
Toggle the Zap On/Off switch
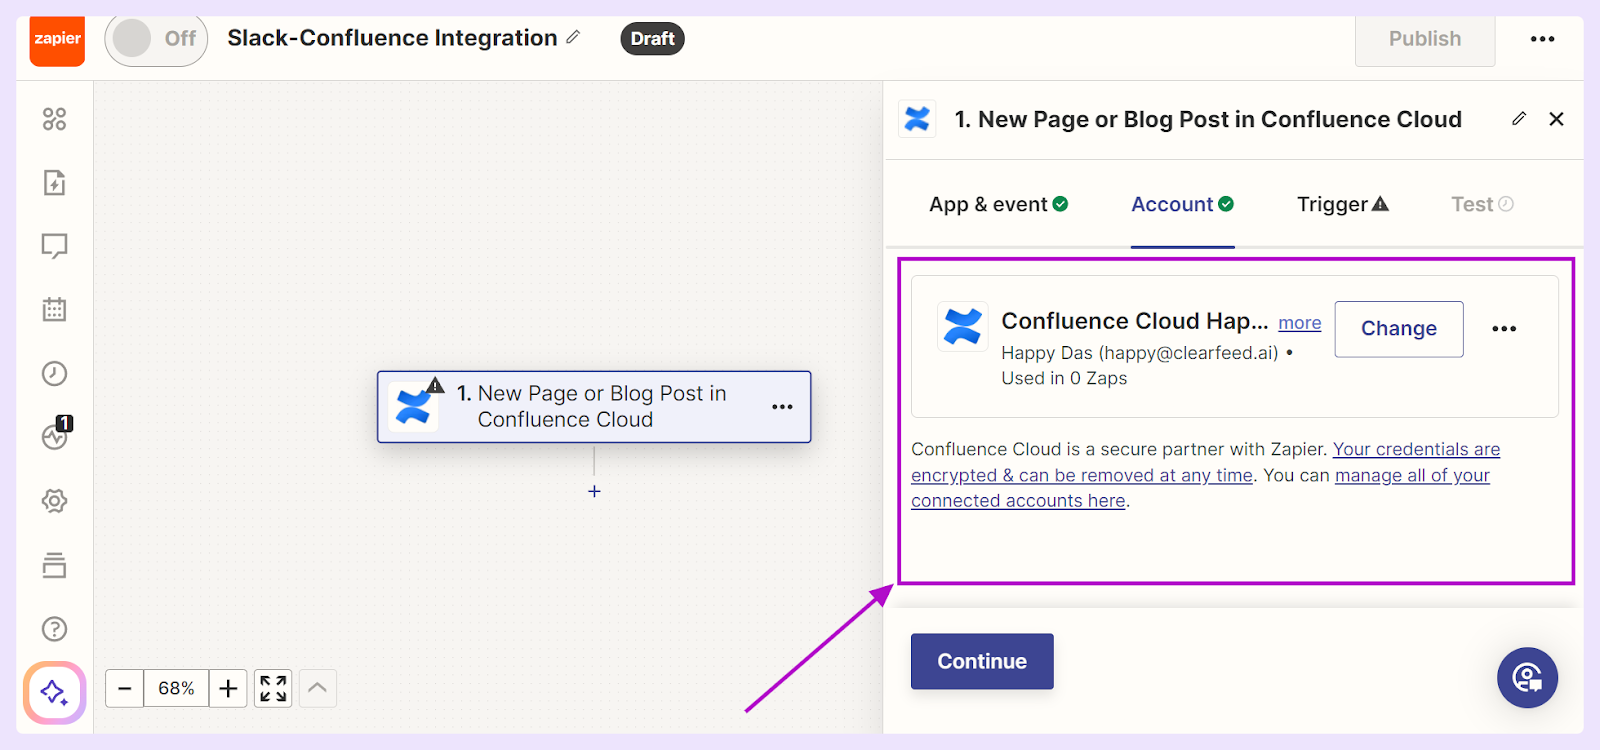pyautogui.click(x=156, y=39)
